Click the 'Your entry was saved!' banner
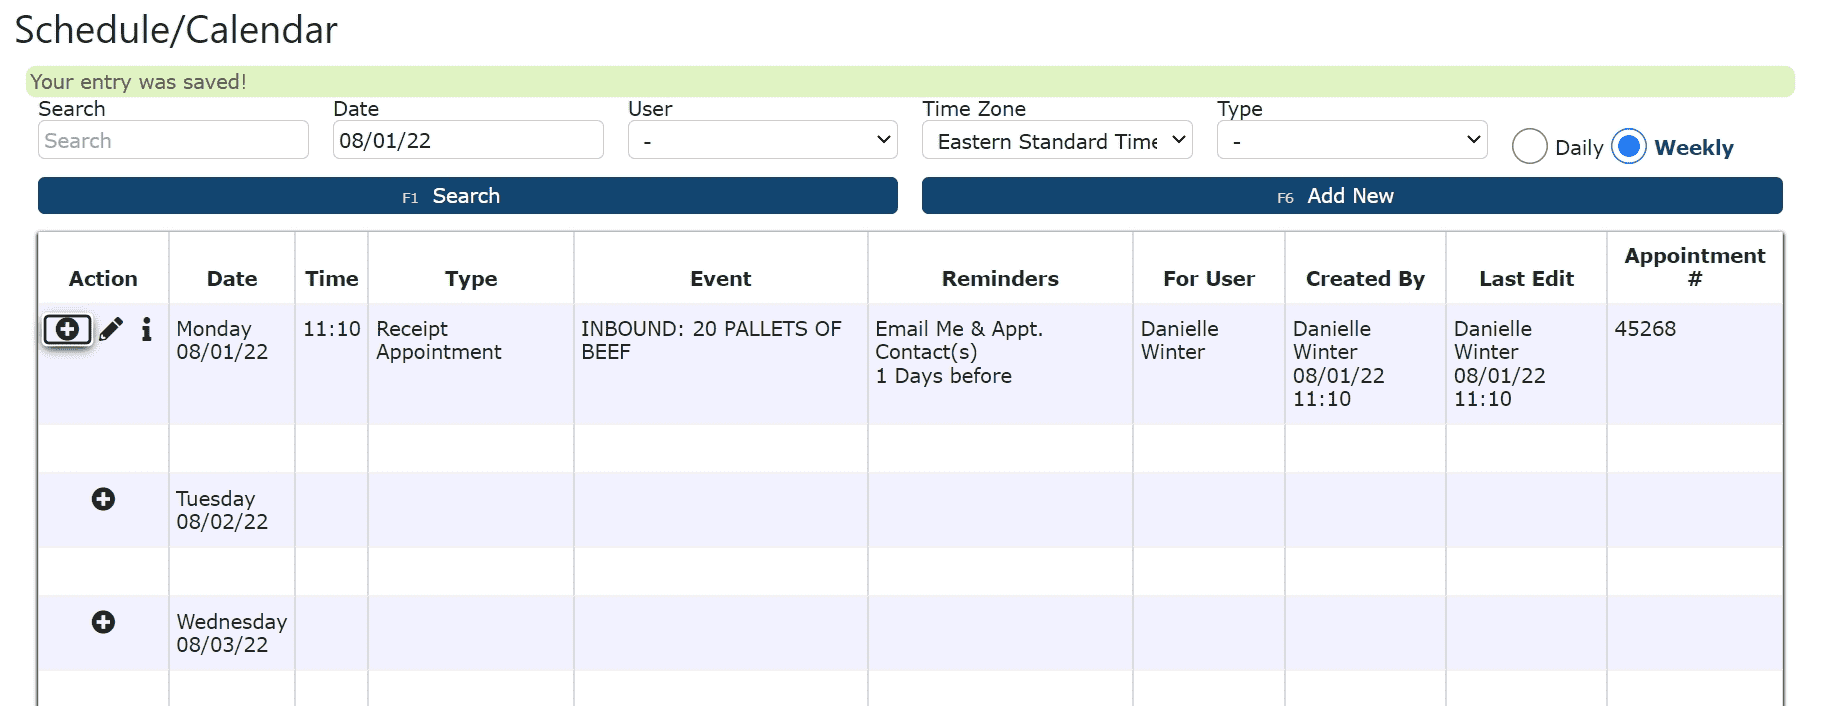Screen dimensions: 1825x706 coord(910,82)
